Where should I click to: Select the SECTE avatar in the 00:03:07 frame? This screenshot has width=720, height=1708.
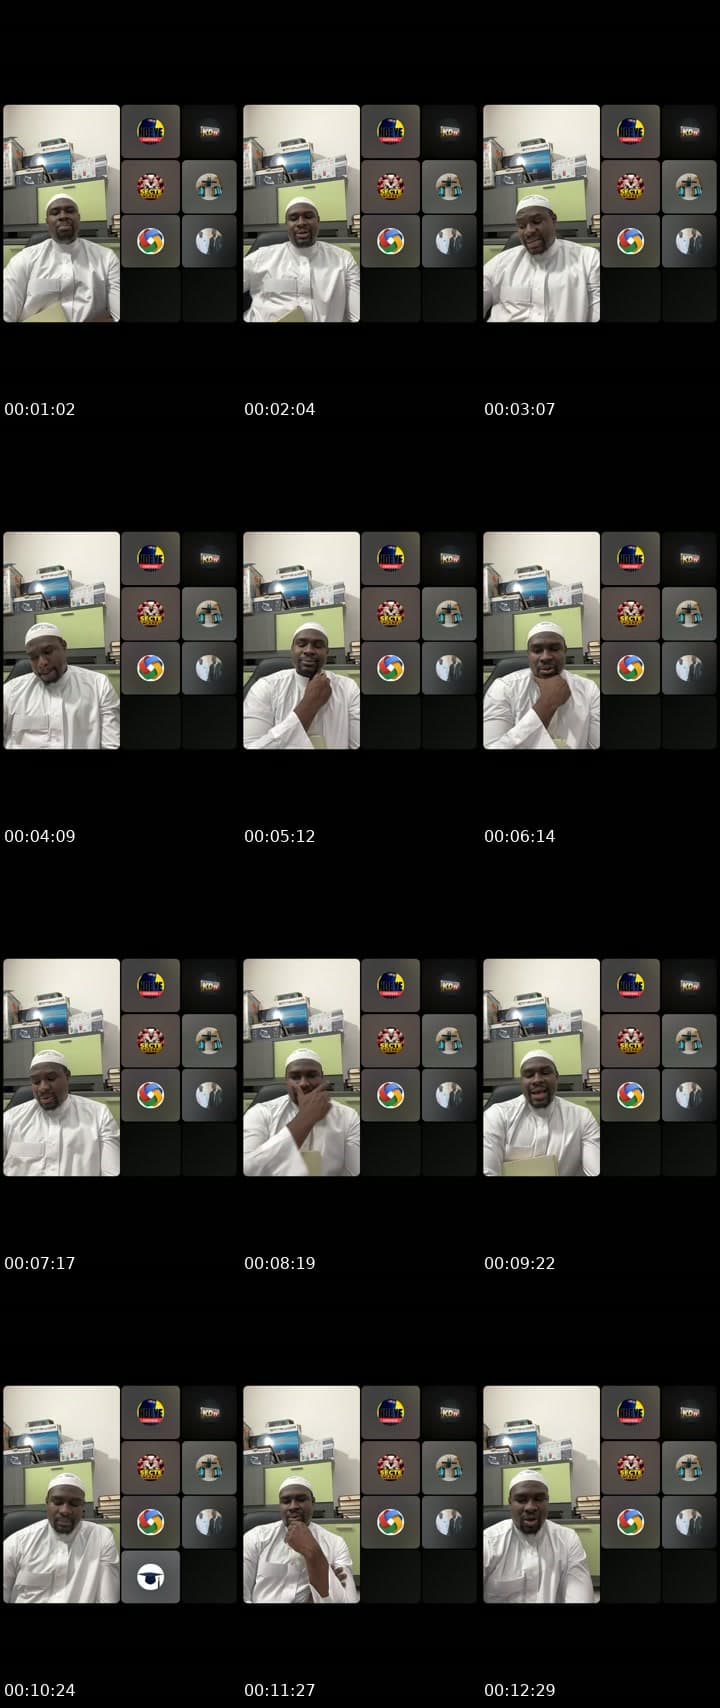pos(631,187)
